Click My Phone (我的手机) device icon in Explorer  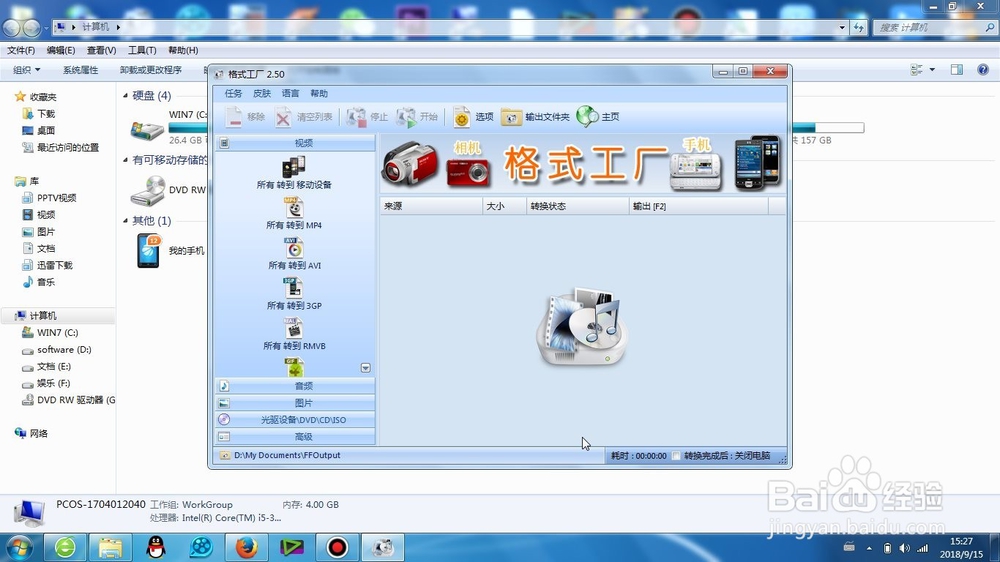pyautogui.click(x=149, y=250)
